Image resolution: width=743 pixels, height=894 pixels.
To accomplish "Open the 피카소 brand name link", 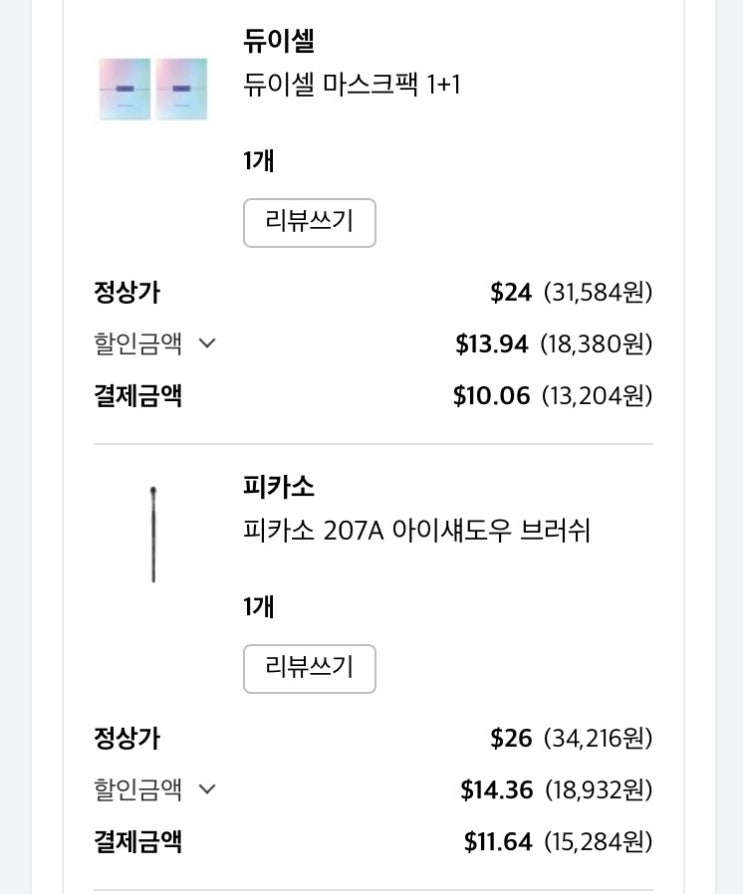I will pyautogui.click(x=279, y=487).
